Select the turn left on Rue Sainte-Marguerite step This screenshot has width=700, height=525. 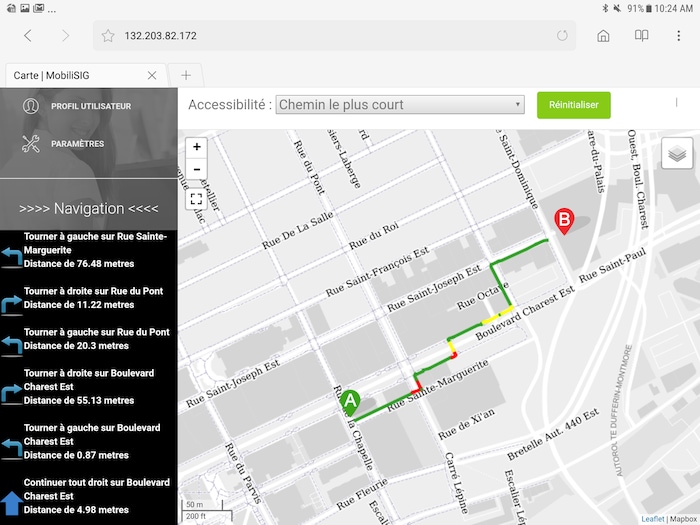[x=89, y=250]
